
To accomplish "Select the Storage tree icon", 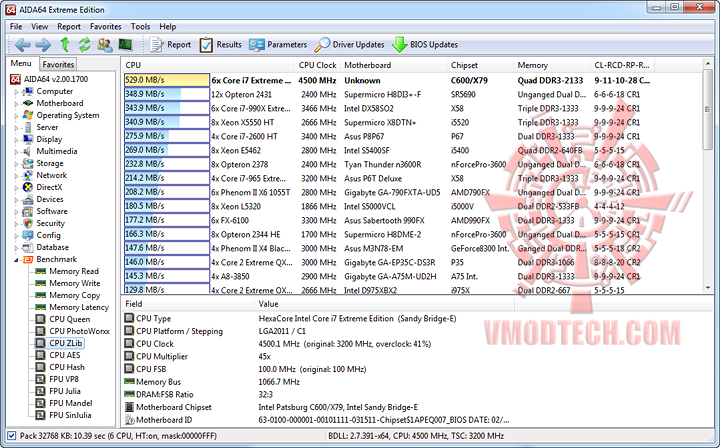I will coord(28,163).
